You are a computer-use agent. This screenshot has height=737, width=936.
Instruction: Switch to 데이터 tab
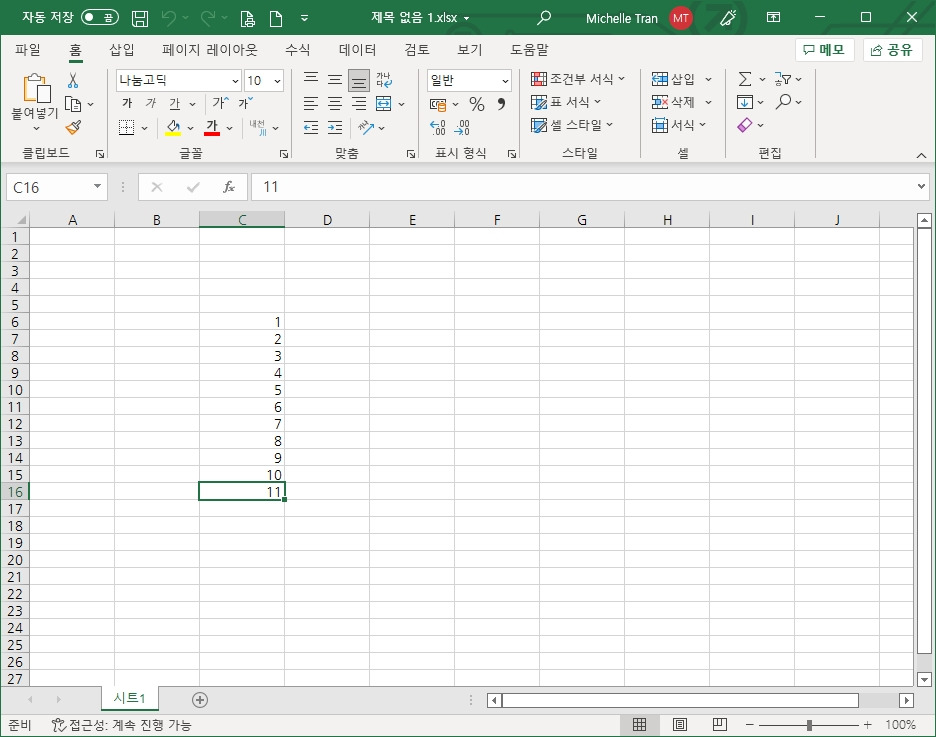357,50
